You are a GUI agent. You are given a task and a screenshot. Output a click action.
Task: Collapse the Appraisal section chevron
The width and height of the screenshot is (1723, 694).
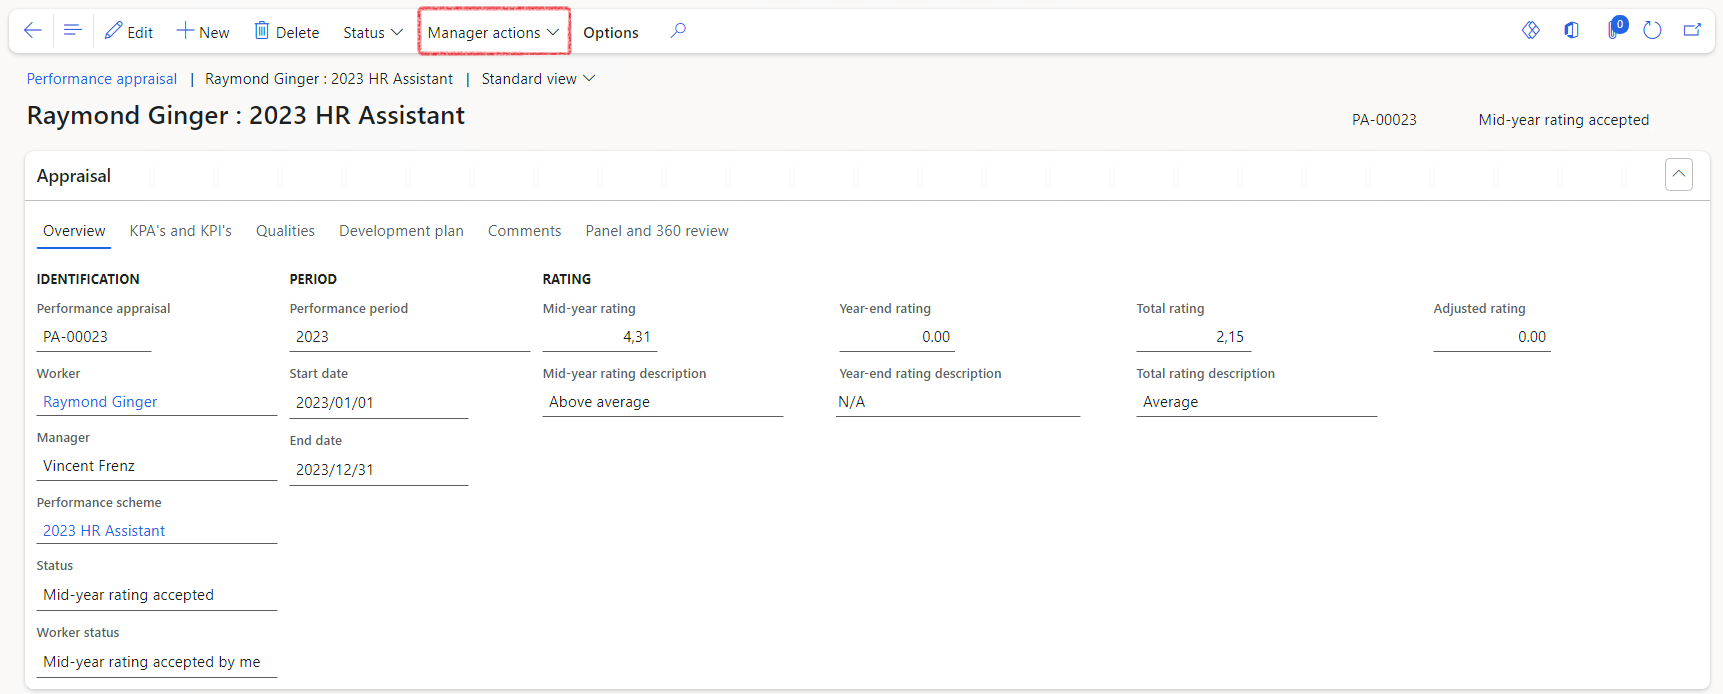[x=1679, y=174]
